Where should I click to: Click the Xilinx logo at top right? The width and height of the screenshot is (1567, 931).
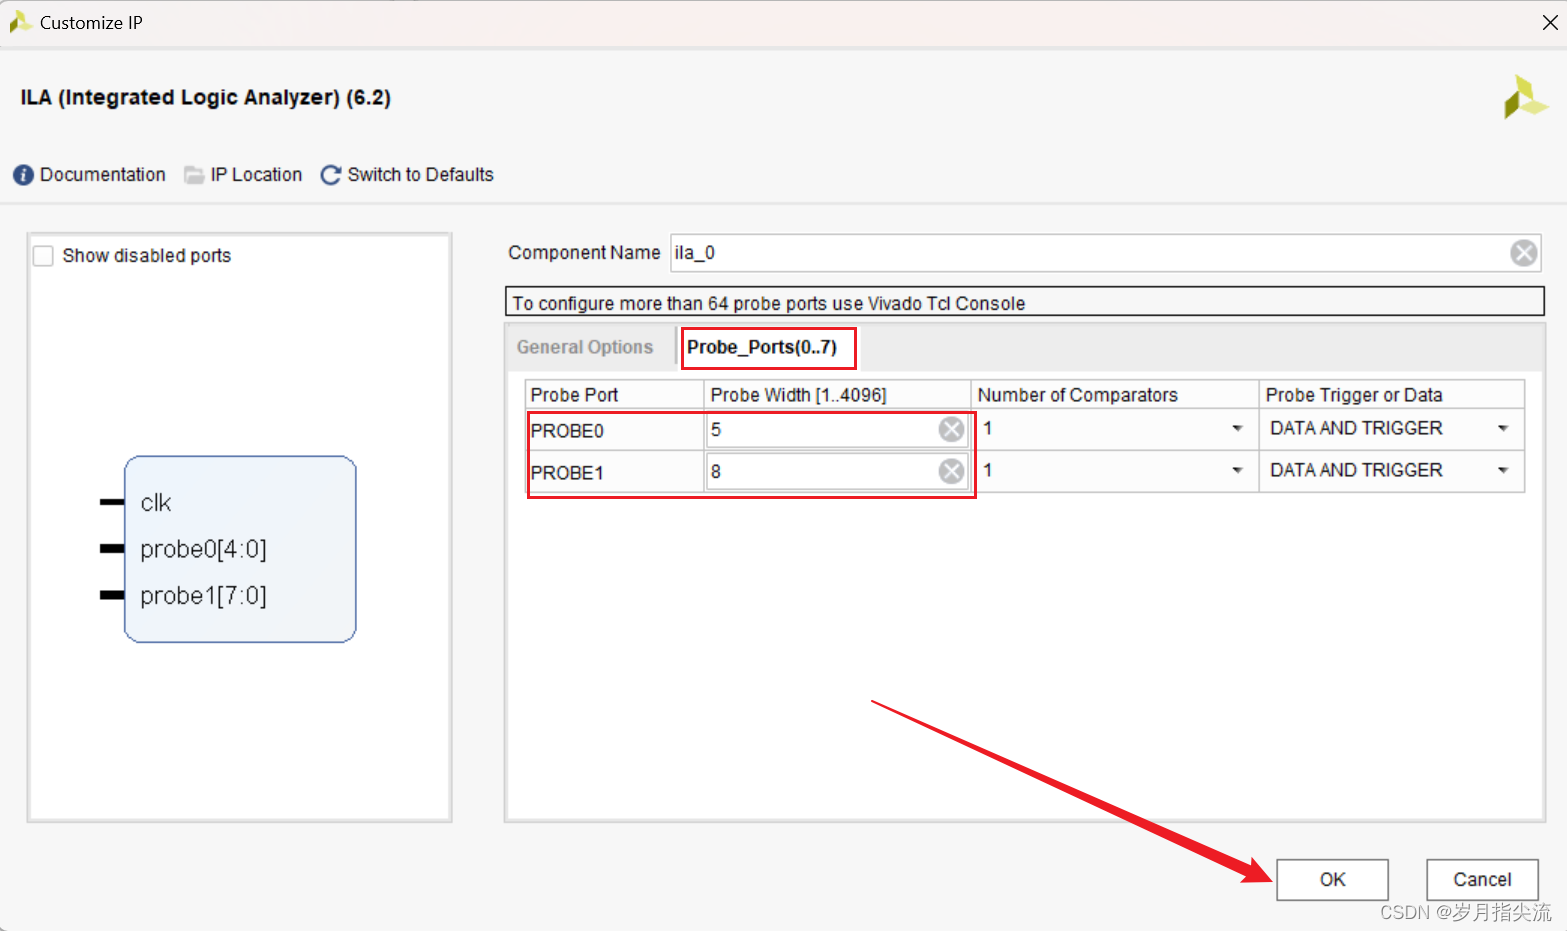pyautogui.click(x=1525, y=97)
